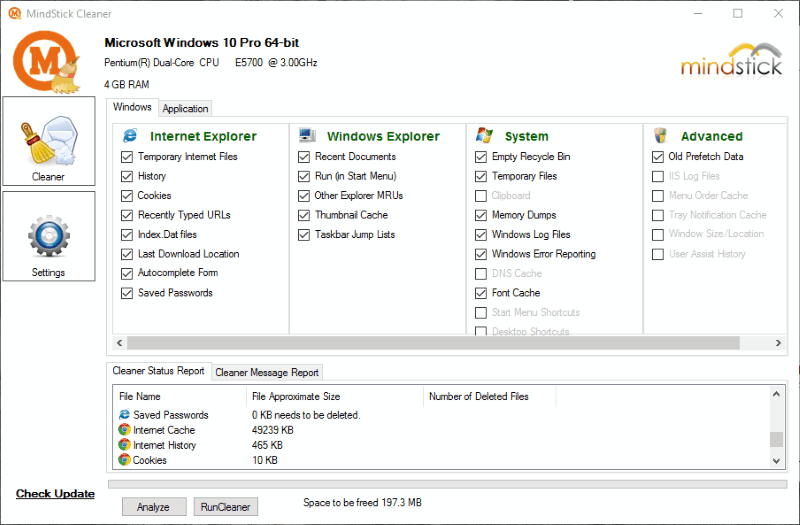Enable the Clipboard checkbox

coord(481,196)
